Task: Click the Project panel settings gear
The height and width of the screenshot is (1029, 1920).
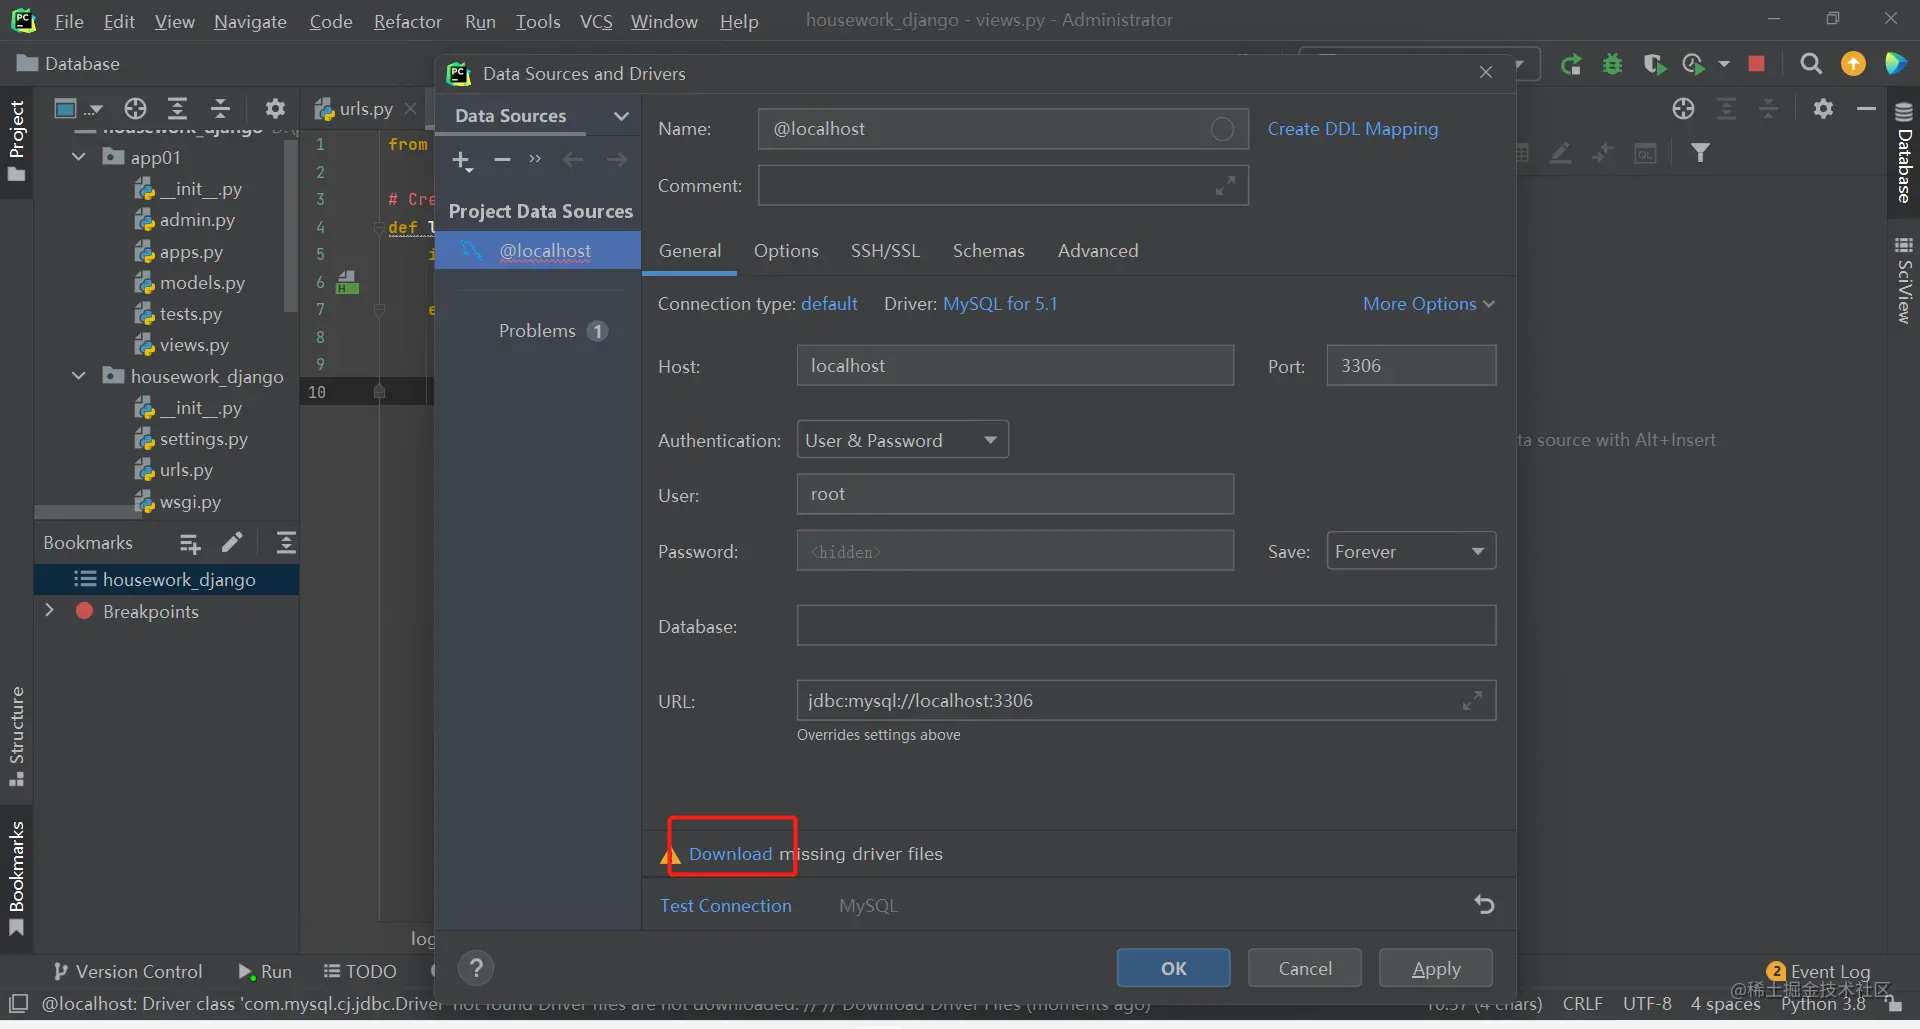Action: pos(275,108)
